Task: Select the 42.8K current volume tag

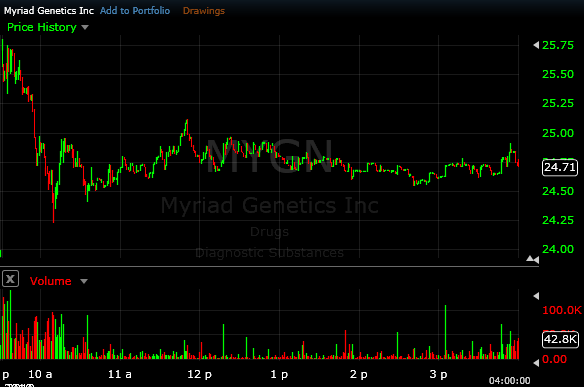Action: [560, 339]
